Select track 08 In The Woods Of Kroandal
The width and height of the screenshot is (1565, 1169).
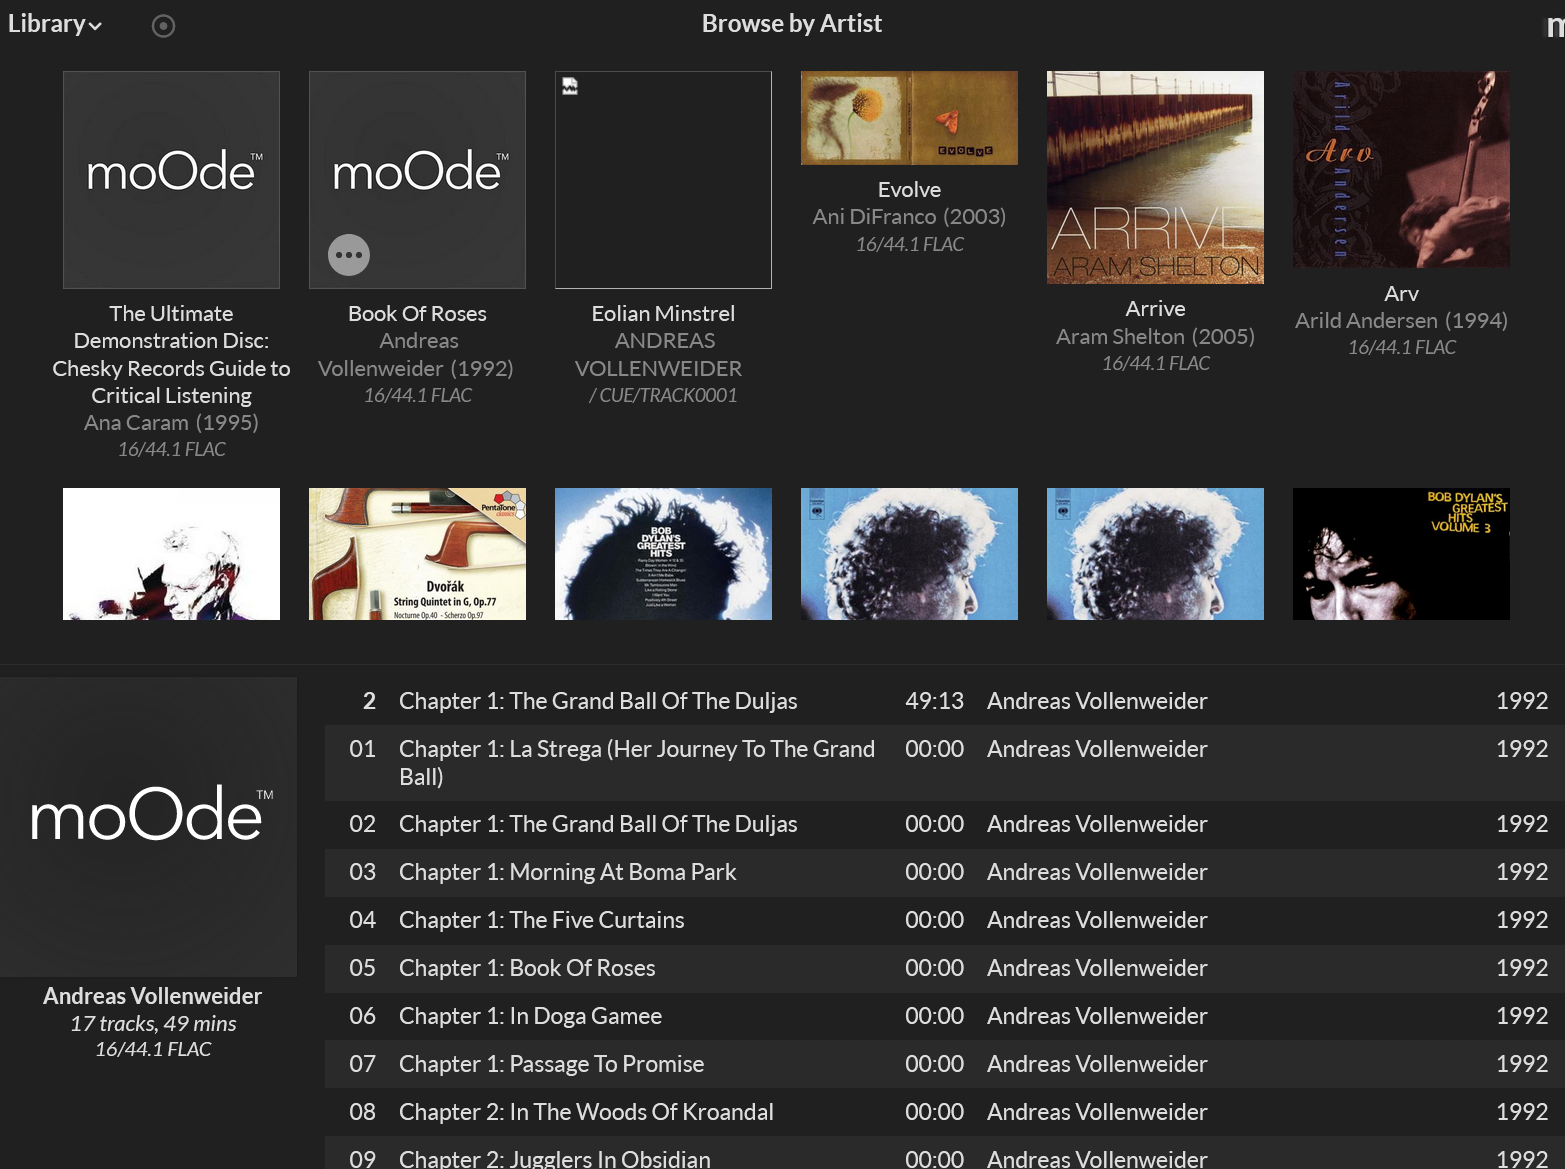tap(945, 1112)
